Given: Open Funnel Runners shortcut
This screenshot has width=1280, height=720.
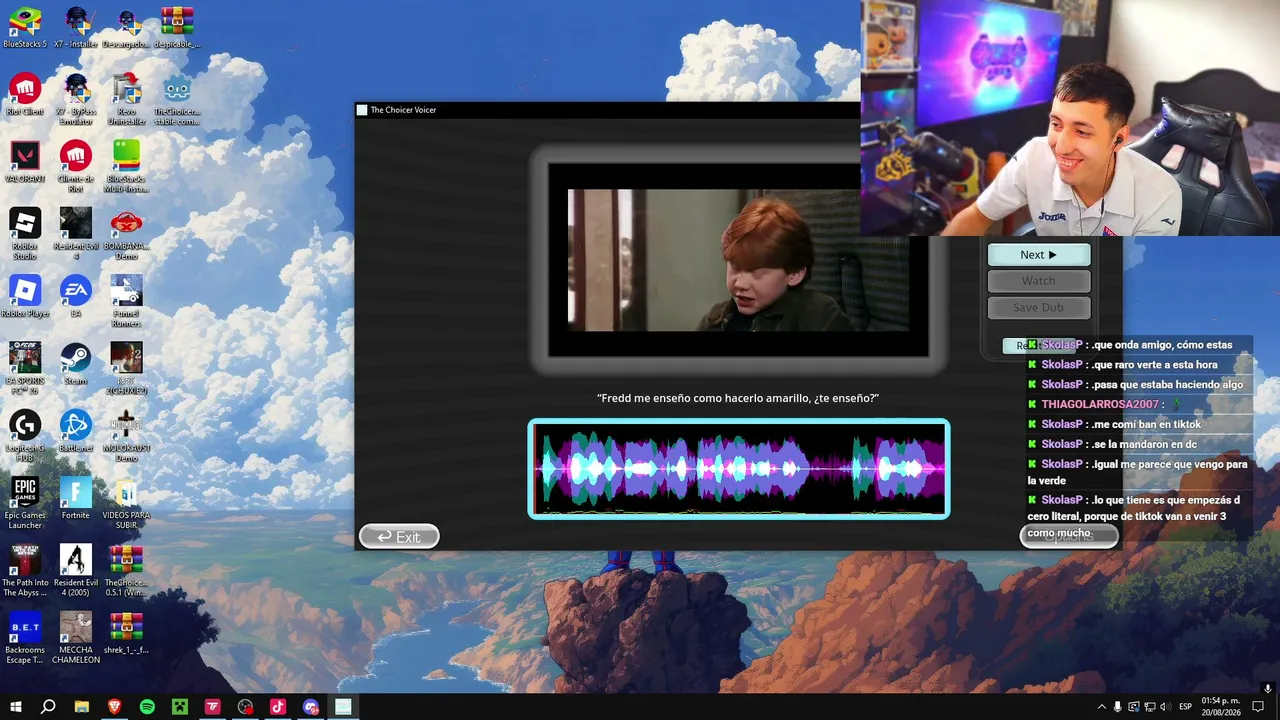Looking at the screenshot, I should click(x=126, y=301).
